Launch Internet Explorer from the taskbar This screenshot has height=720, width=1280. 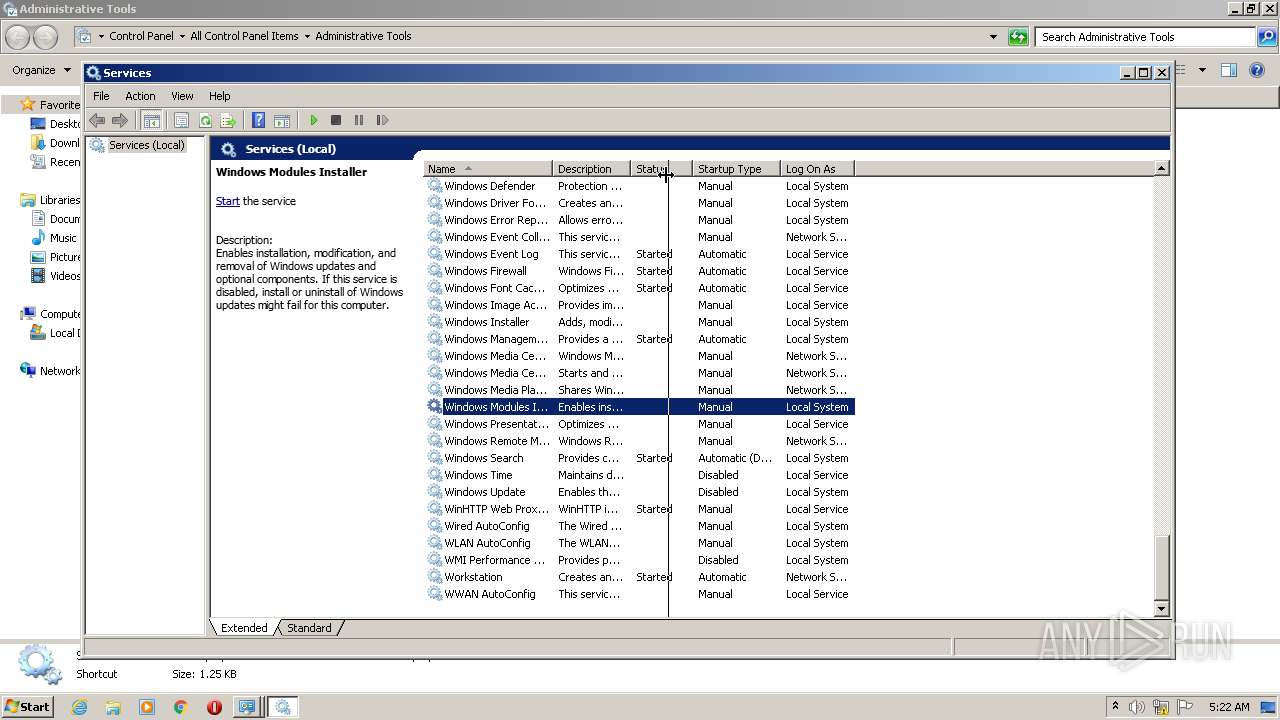pos(79,707)
